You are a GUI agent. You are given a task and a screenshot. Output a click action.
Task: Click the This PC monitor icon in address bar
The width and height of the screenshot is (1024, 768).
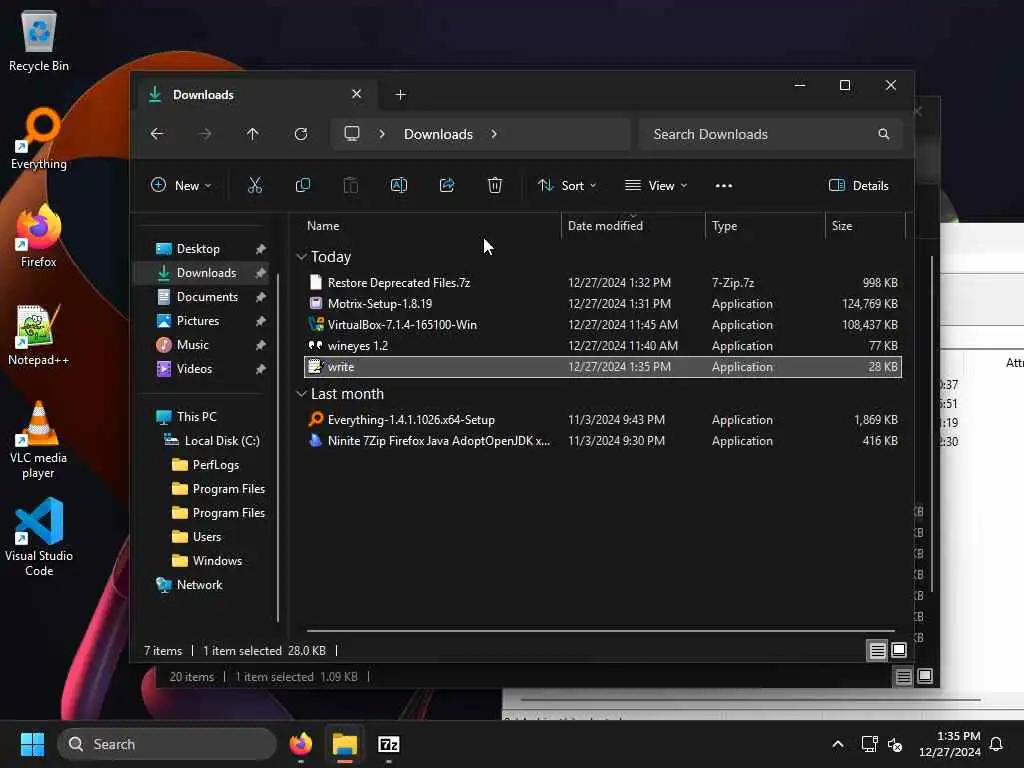[352, 134]
